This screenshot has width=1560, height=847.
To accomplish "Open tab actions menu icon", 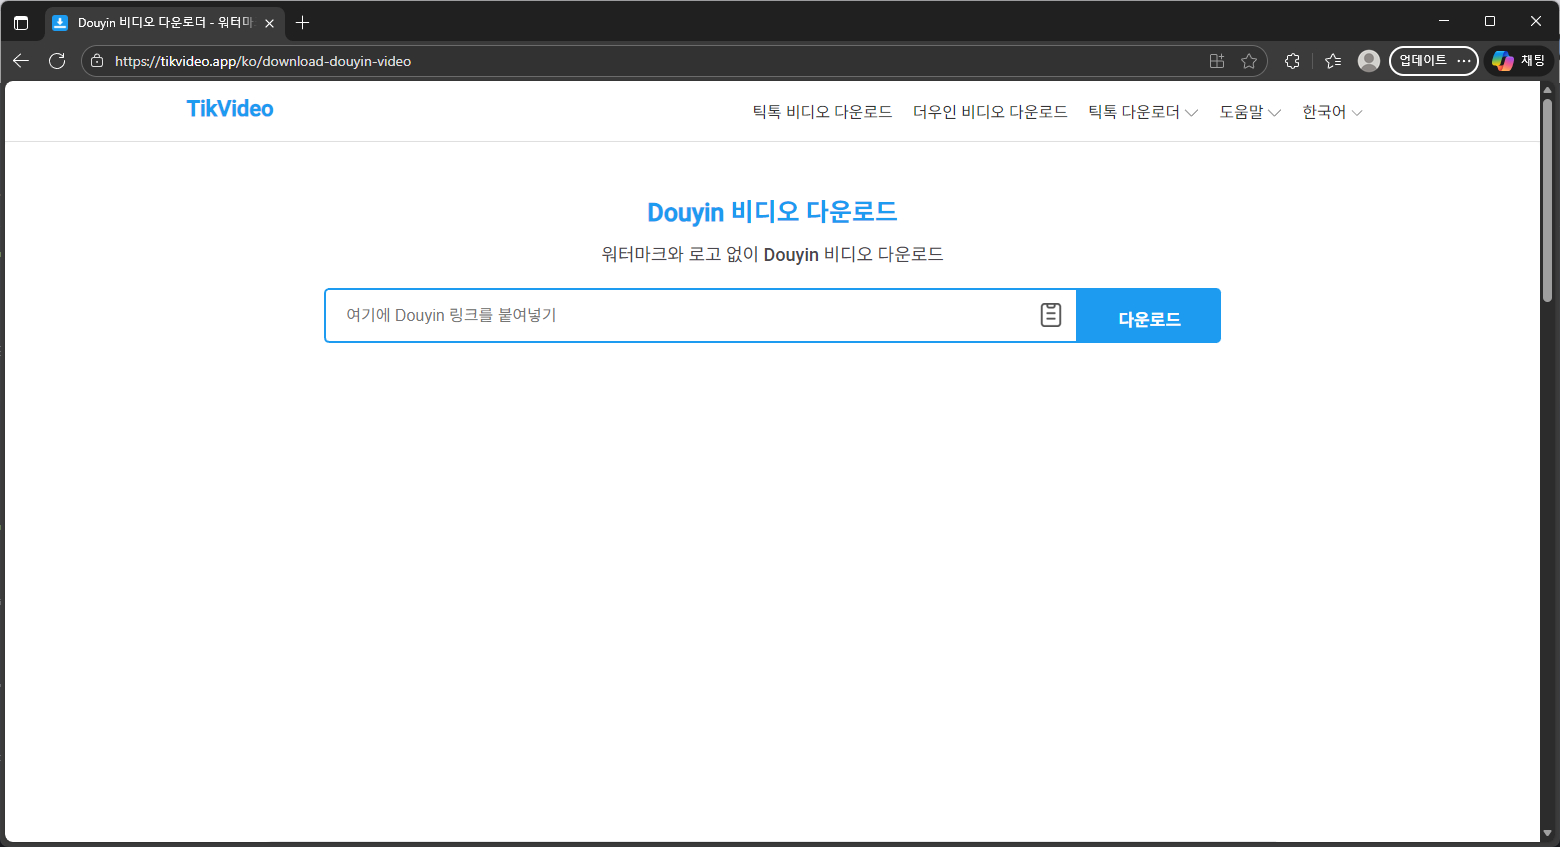I will point(21,22).
